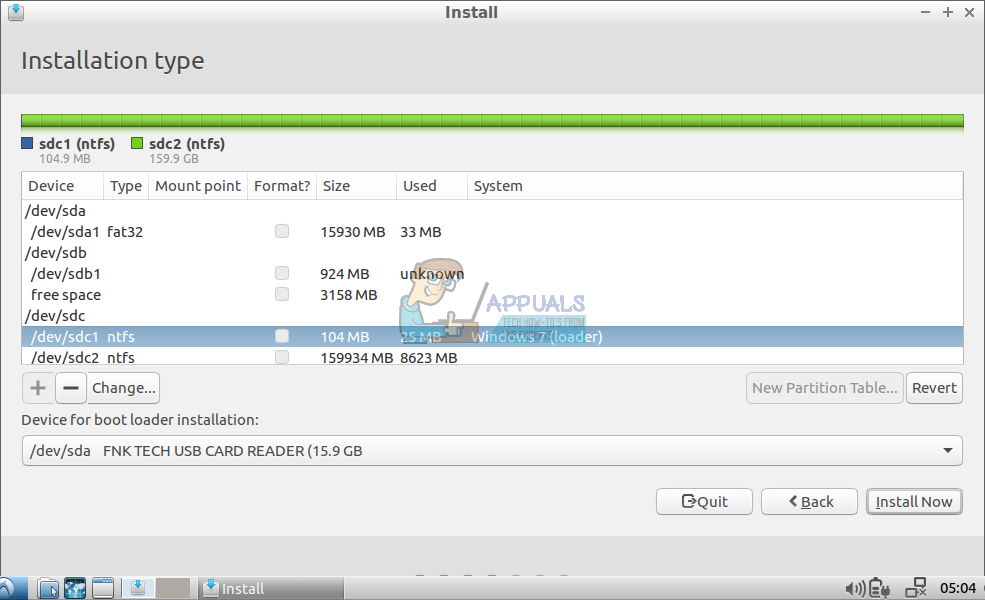The height and width of the screenshot is (600, 985).
Task: Click the 924 MB size cell
Action: 344,274
